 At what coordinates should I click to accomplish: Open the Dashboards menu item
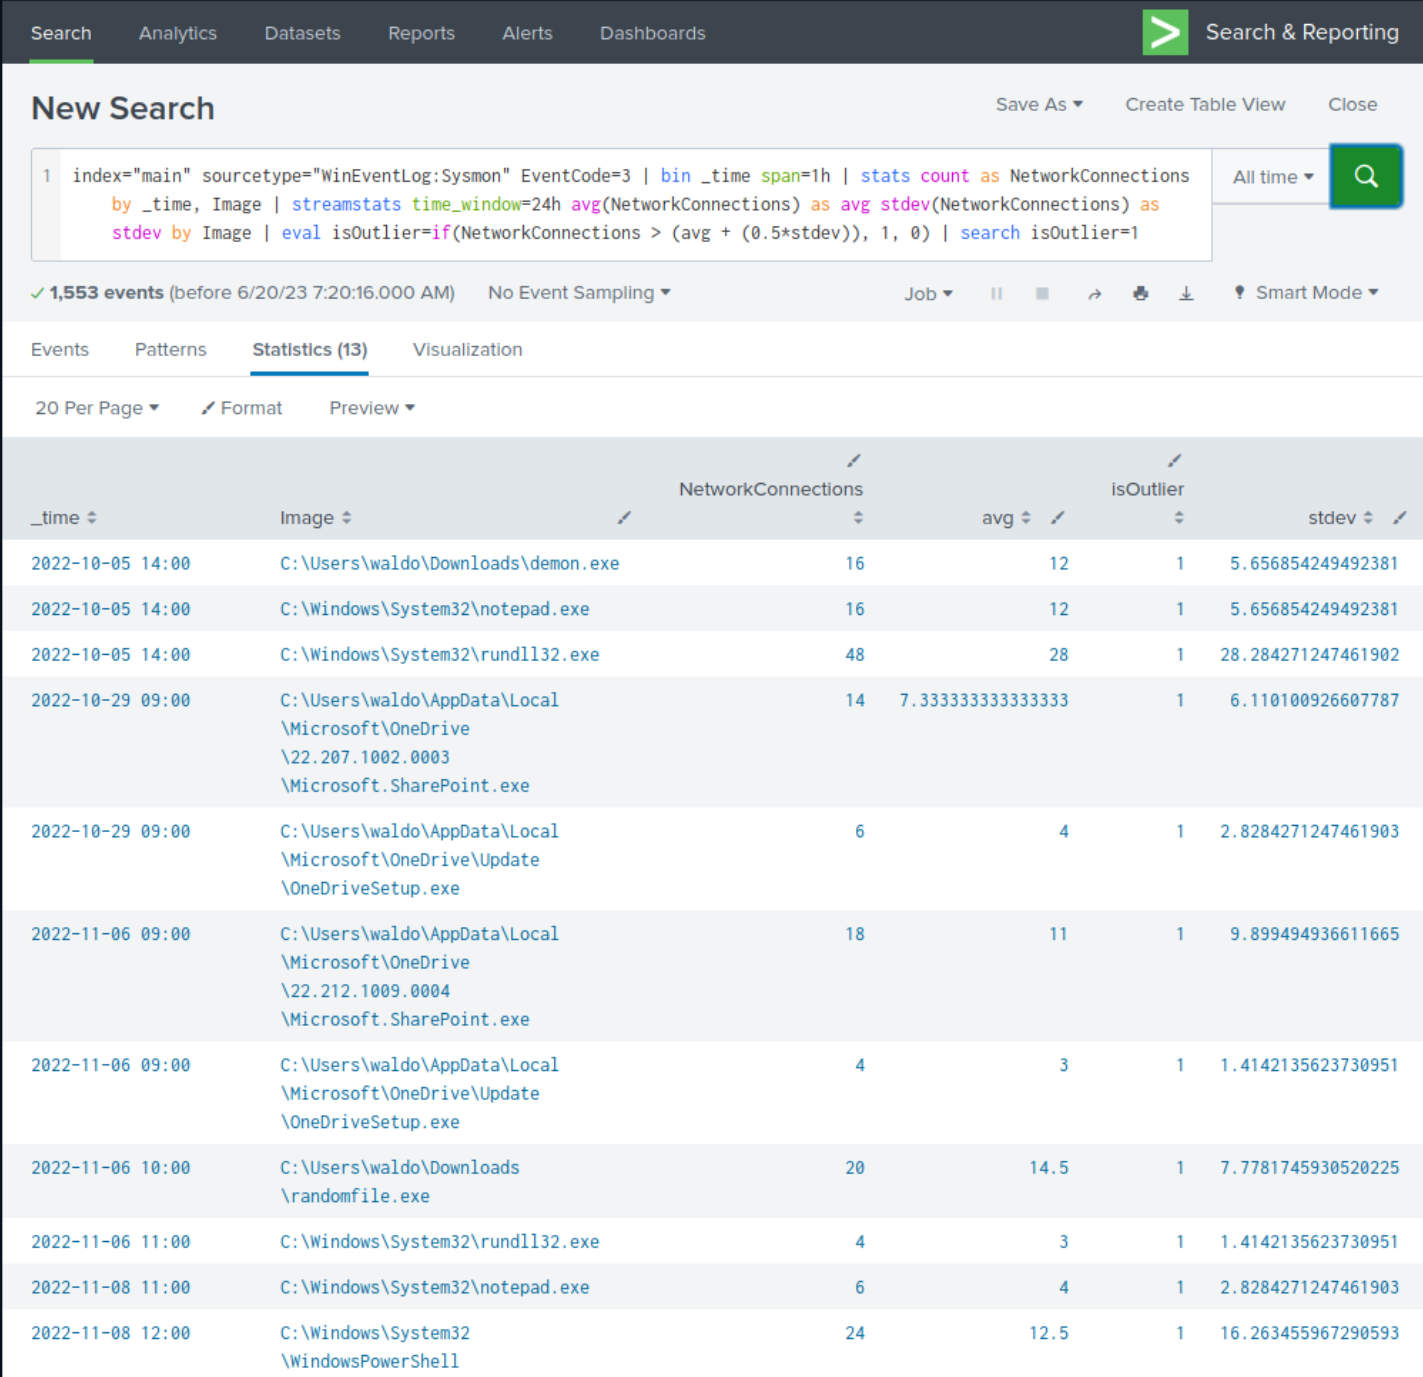coord(652,33)
